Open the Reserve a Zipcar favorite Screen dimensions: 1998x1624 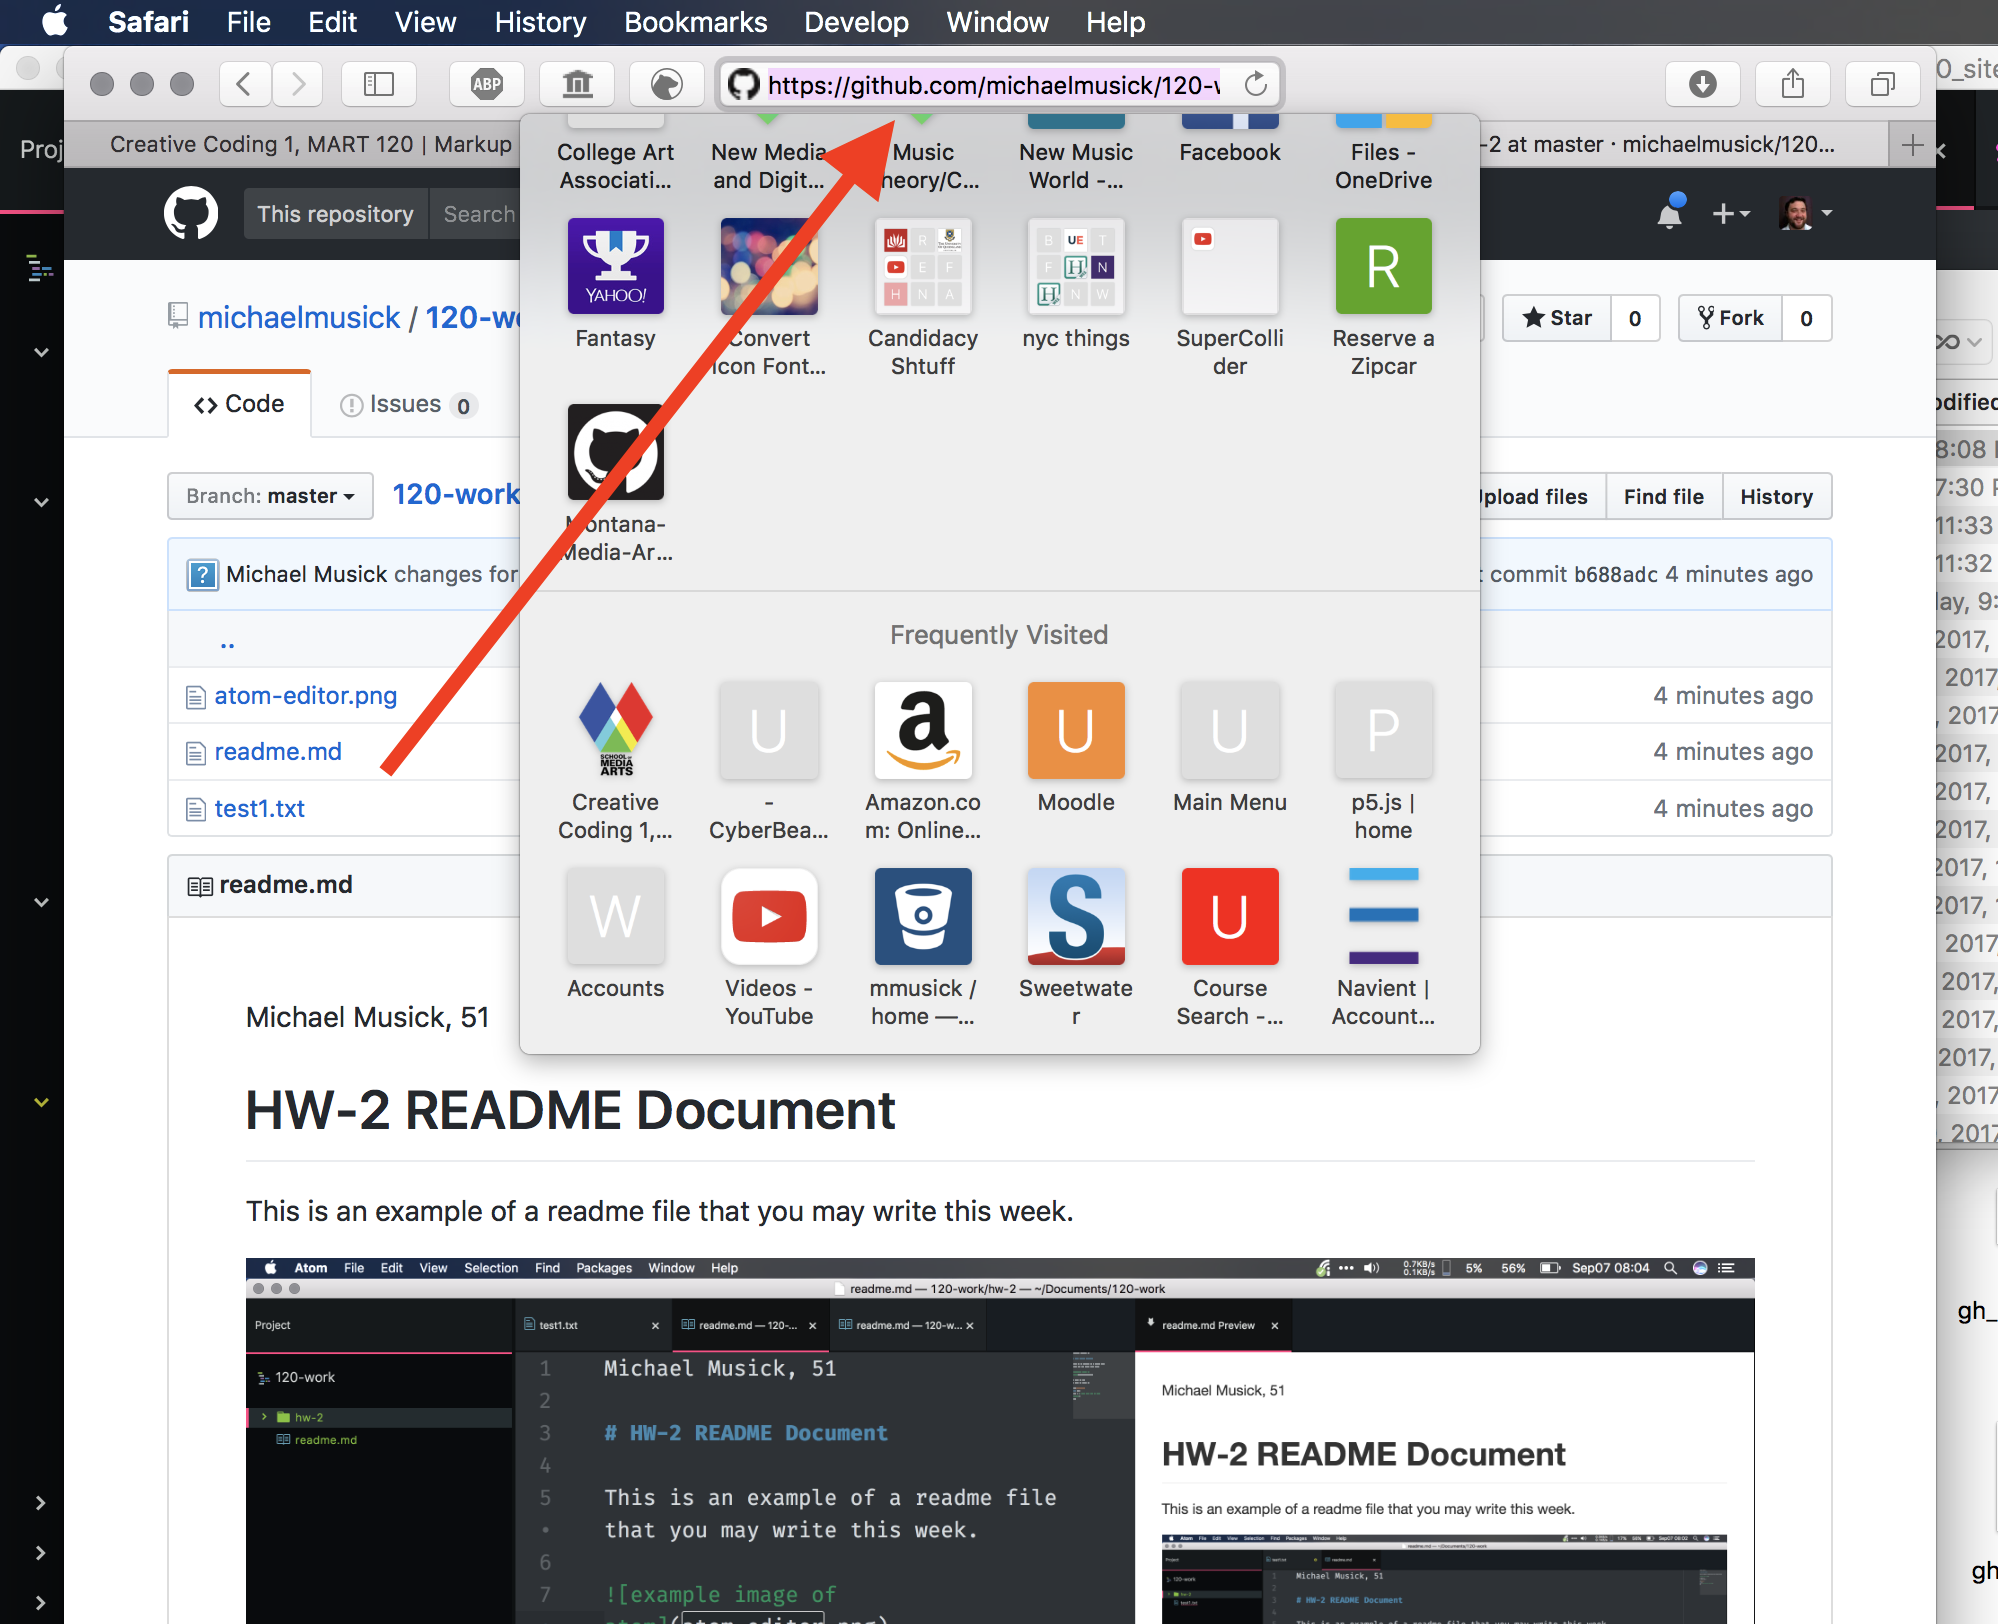[x=1383, y=298]
